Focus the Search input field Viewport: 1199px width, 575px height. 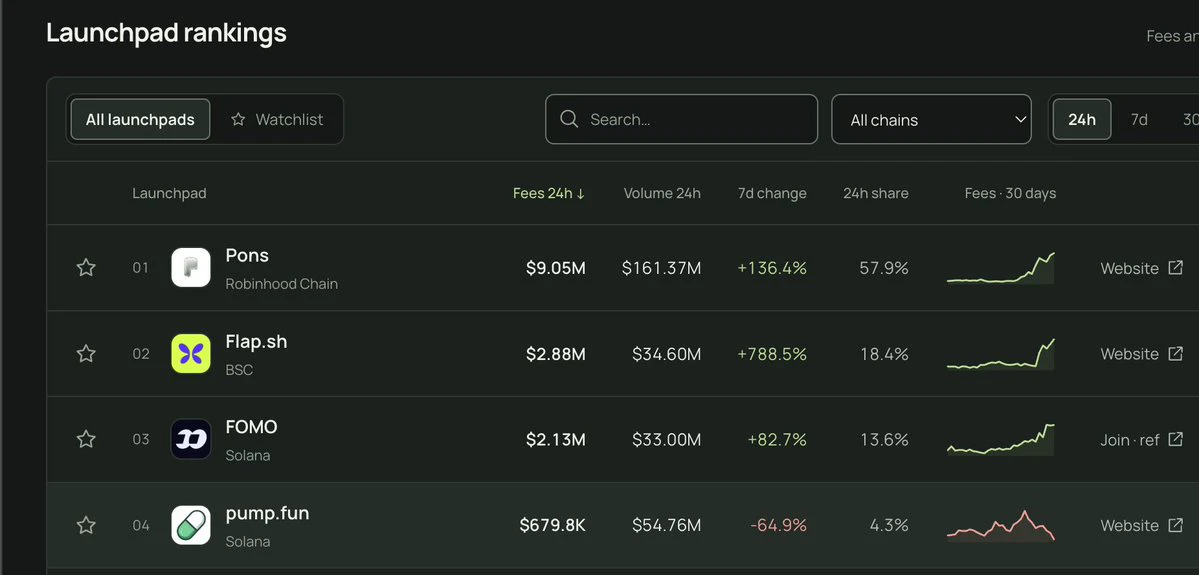(681, 119)
